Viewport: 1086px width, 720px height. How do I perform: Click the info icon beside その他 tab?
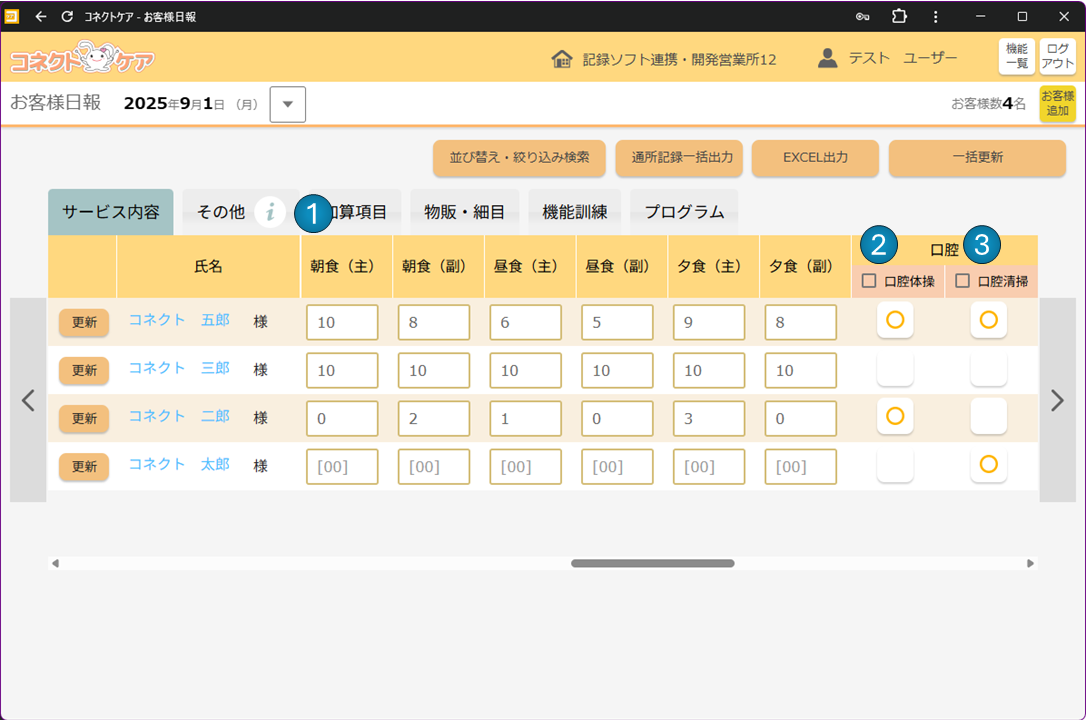(x=270, y=212)
